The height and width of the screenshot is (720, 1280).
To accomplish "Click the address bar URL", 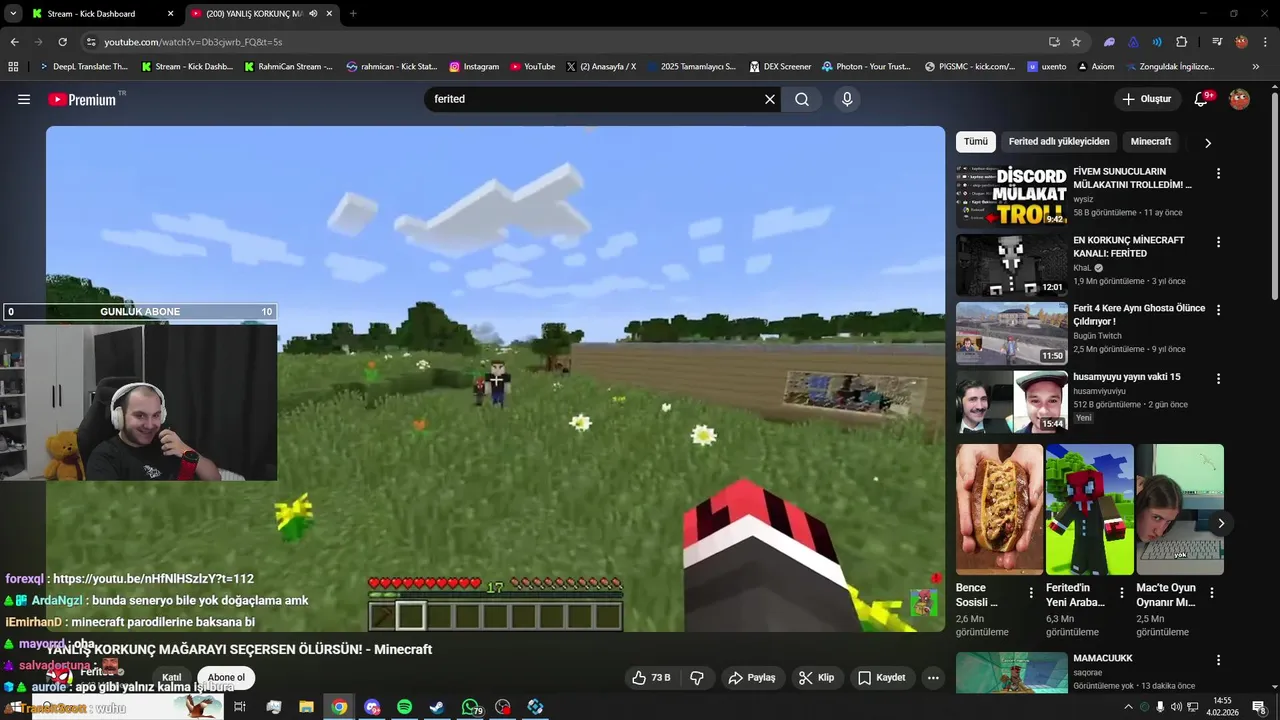I will click(193, 42).
